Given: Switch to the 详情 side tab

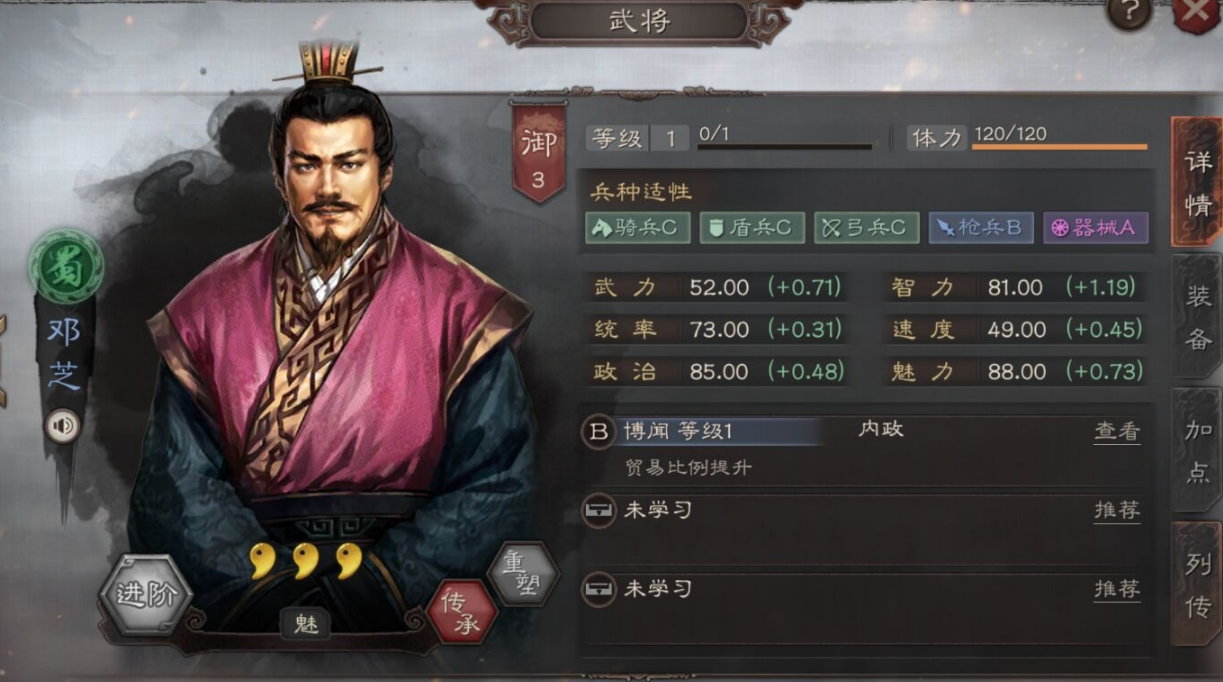Looking at the screenshot, I should (x=1197, y=182).
